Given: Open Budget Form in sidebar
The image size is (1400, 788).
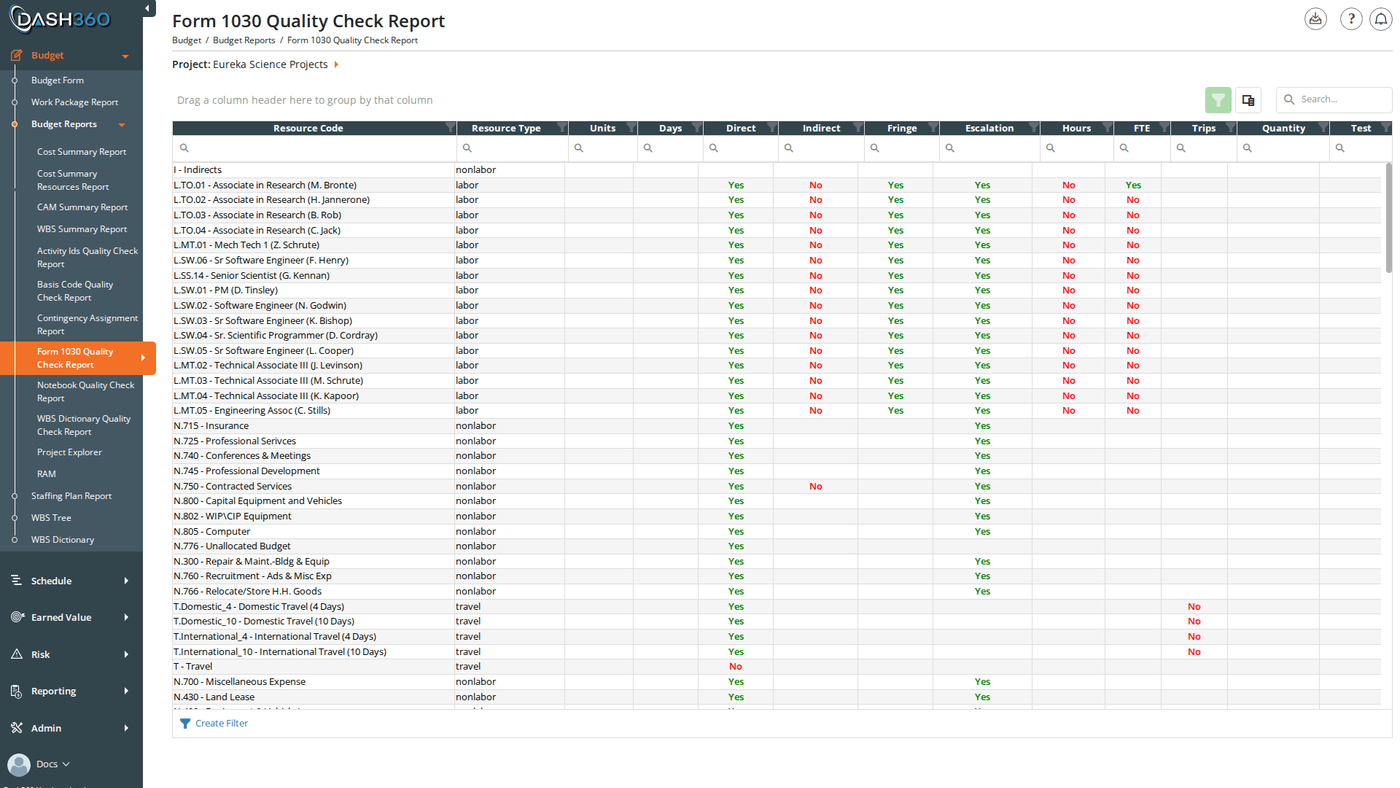Looking at the screenshot, I should [57, 80].
